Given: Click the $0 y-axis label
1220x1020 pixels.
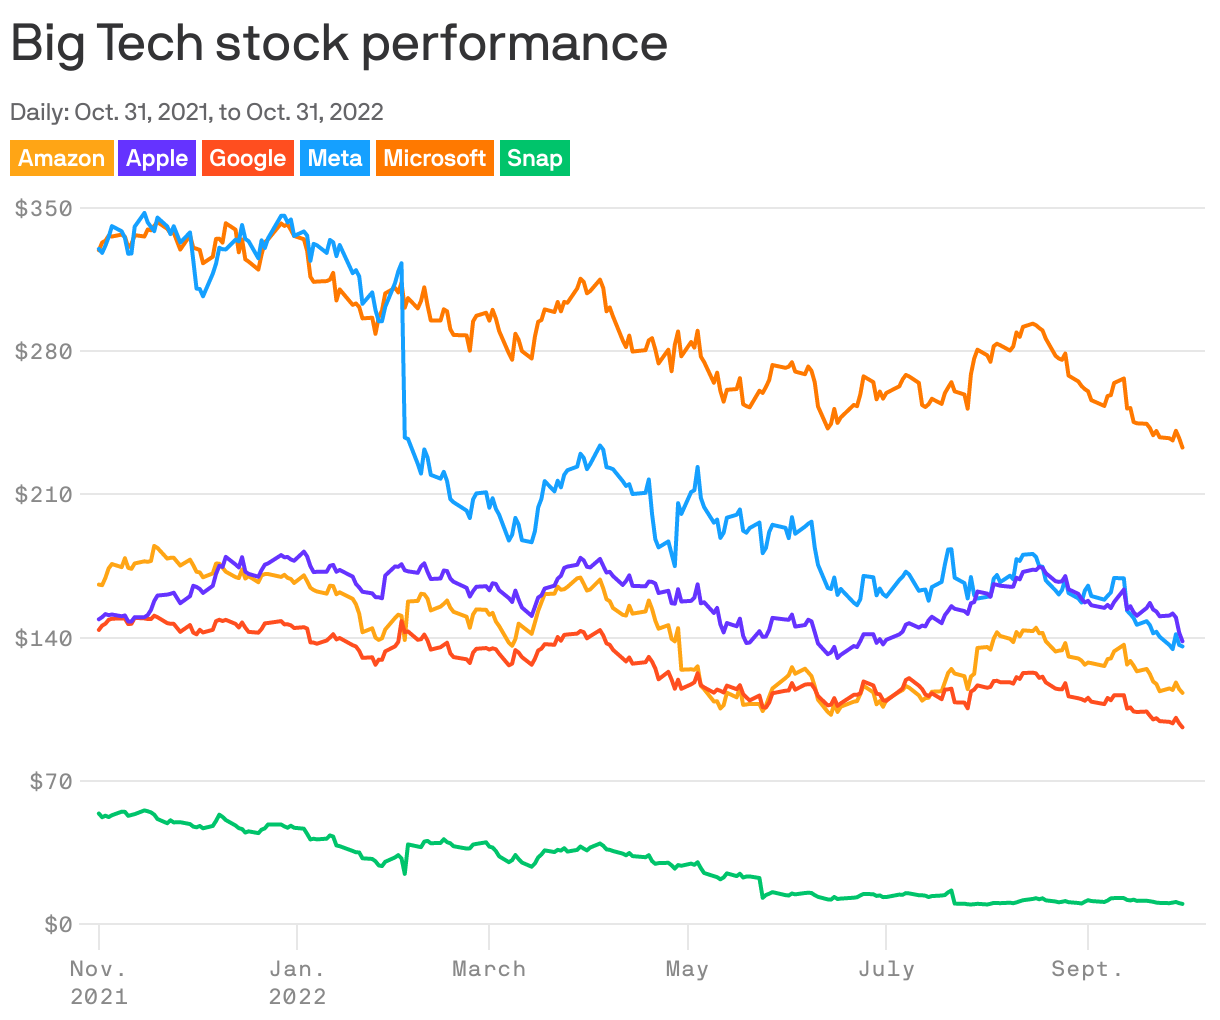Looking at the screenshot, I should [x=58, y=924].
